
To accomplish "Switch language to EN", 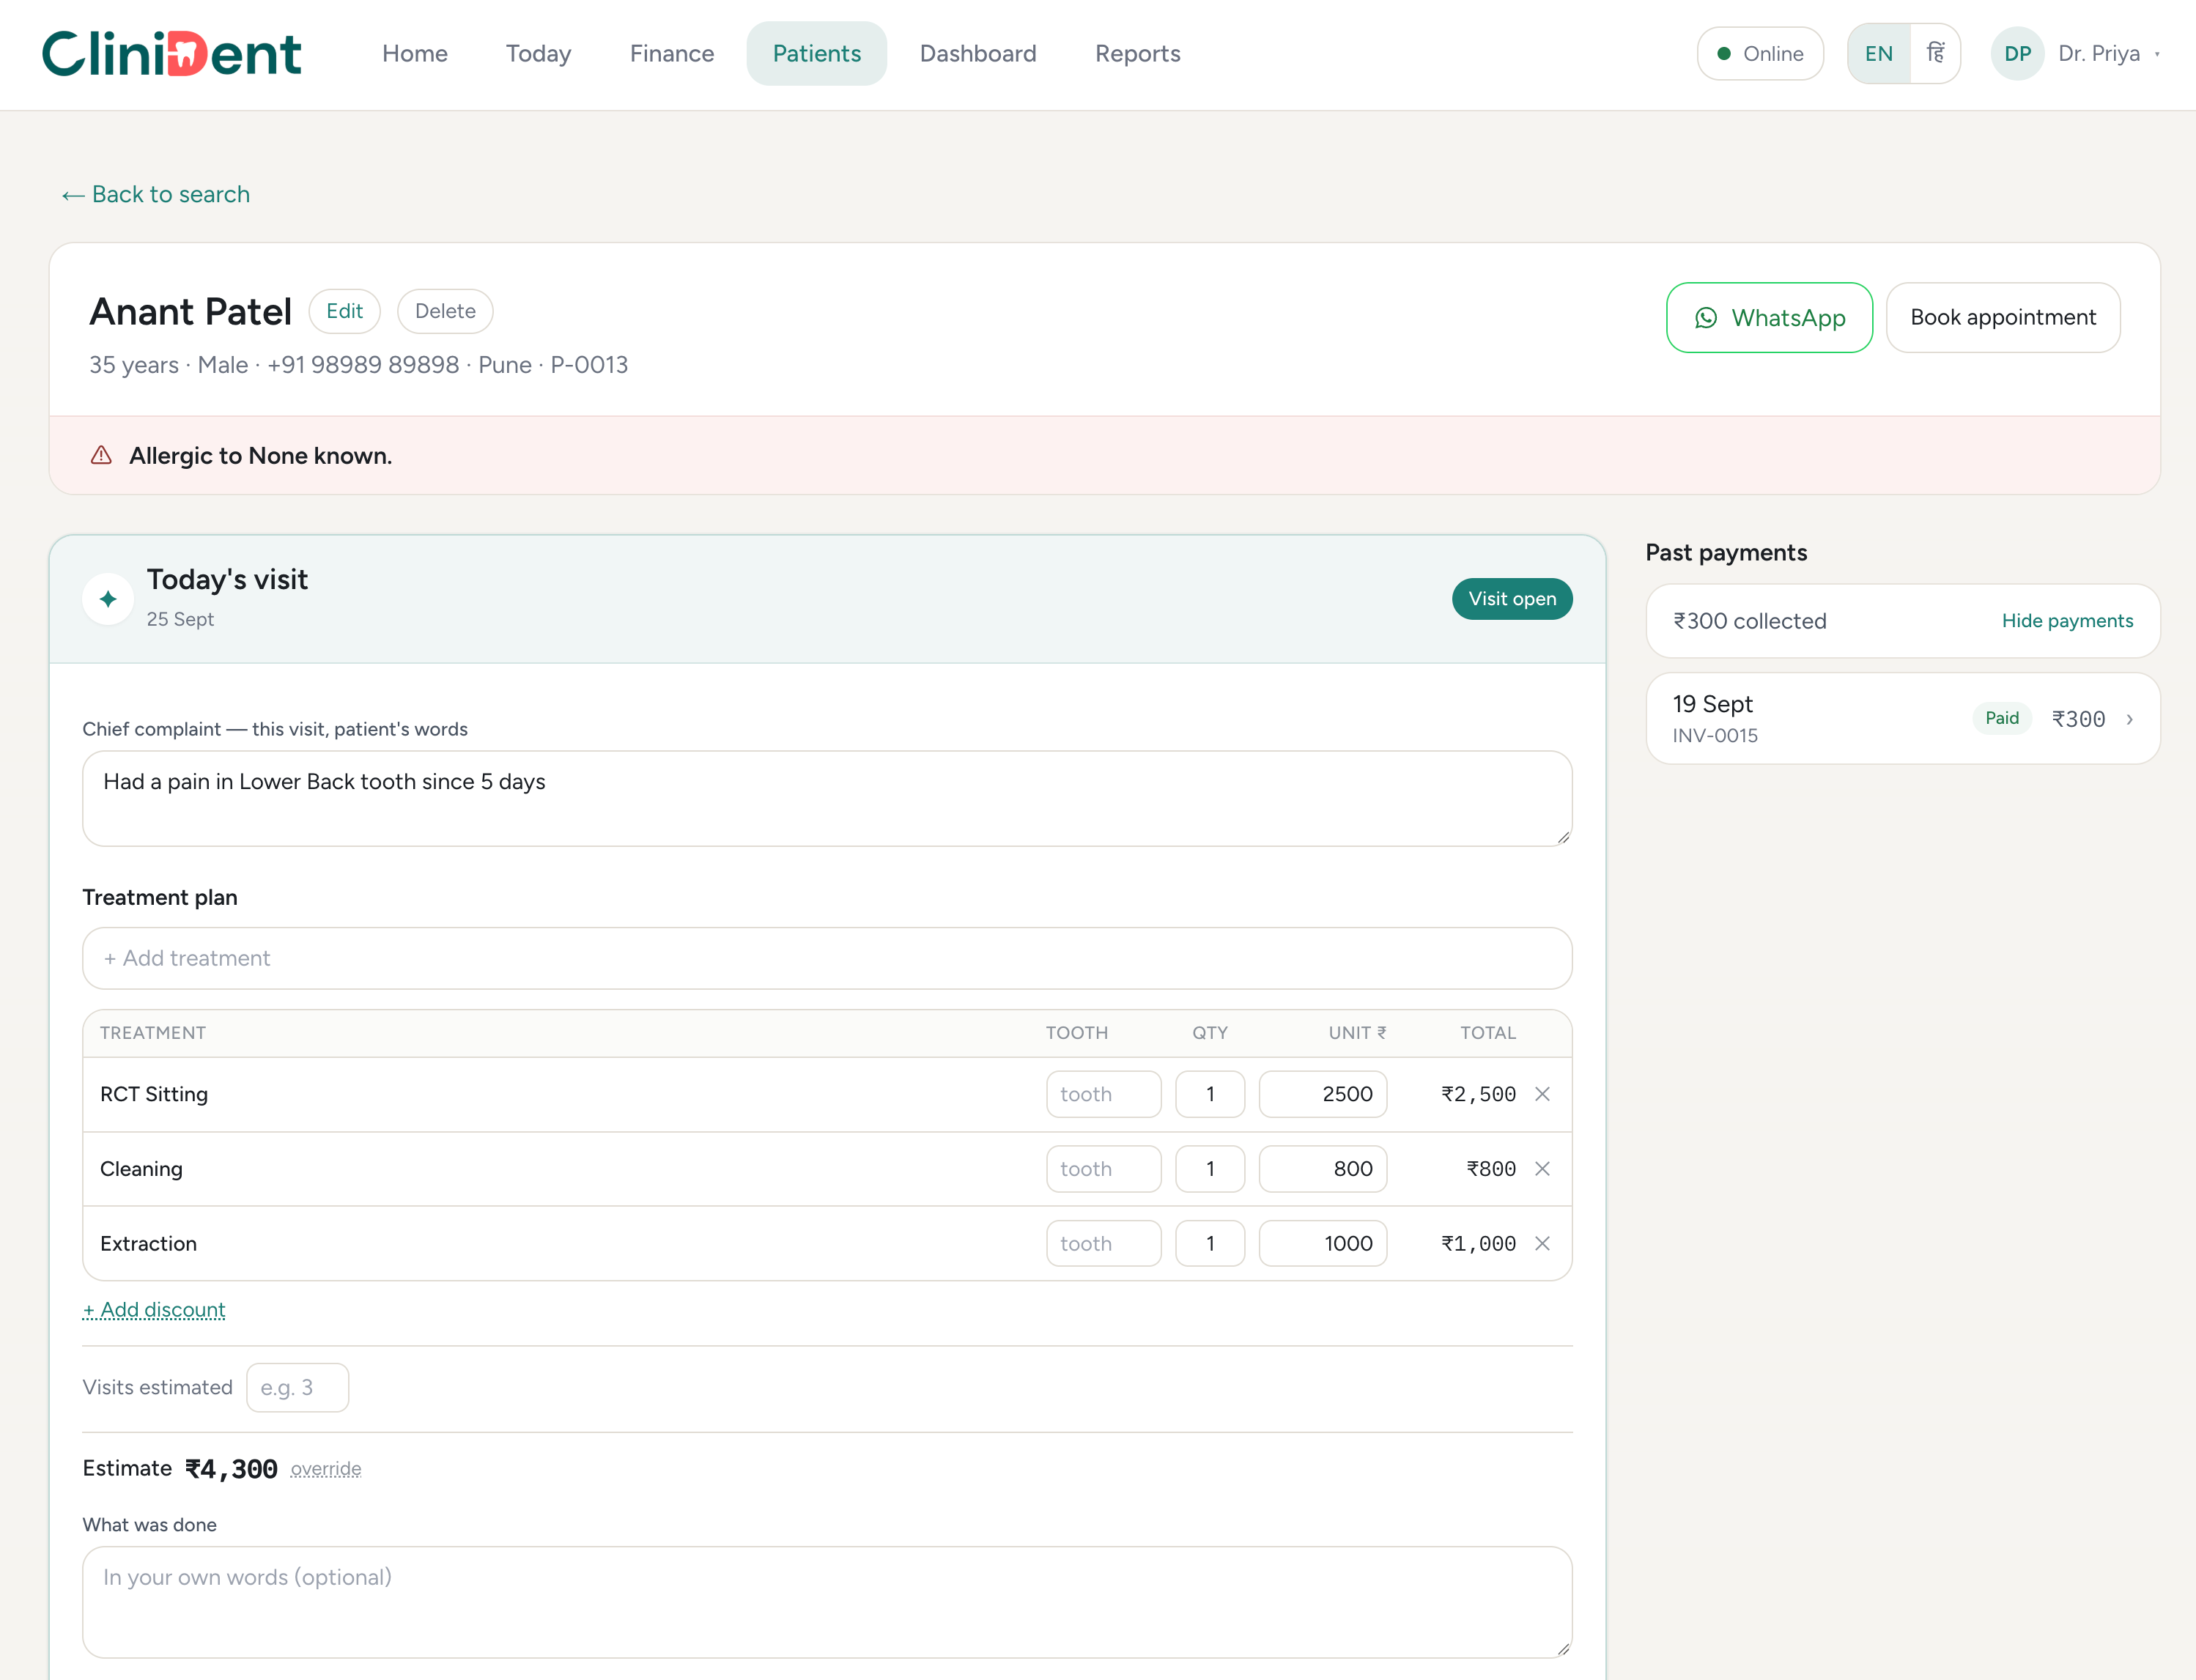I will point(1879,54).
